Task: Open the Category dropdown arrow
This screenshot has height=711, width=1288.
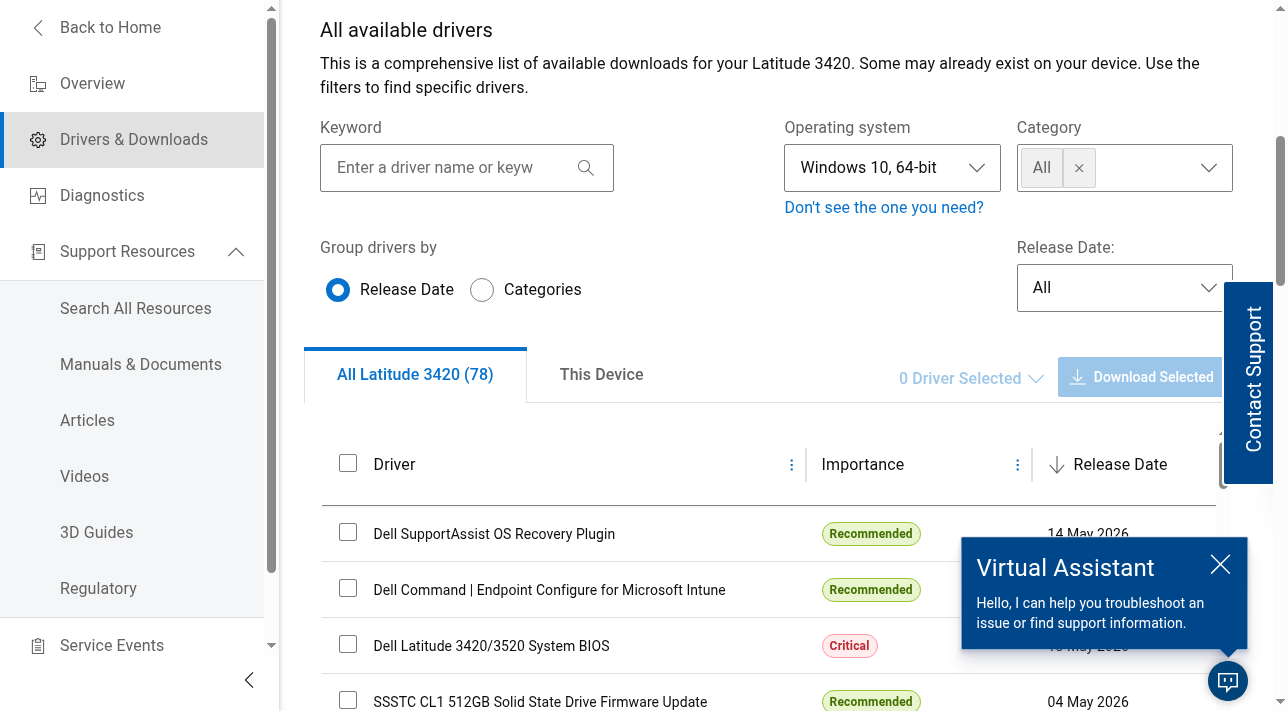Action: pos(1208,168)
